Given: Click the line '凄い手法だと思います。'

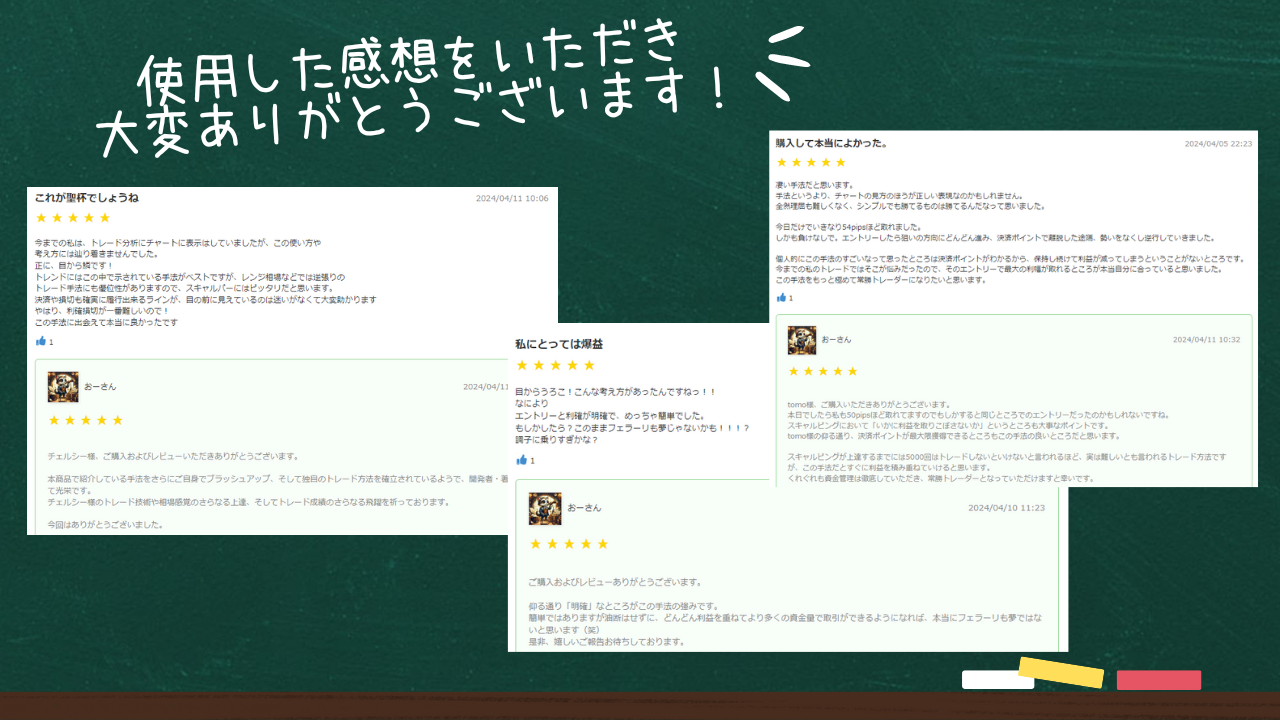Looking at the screenshot, I should 815,185.
